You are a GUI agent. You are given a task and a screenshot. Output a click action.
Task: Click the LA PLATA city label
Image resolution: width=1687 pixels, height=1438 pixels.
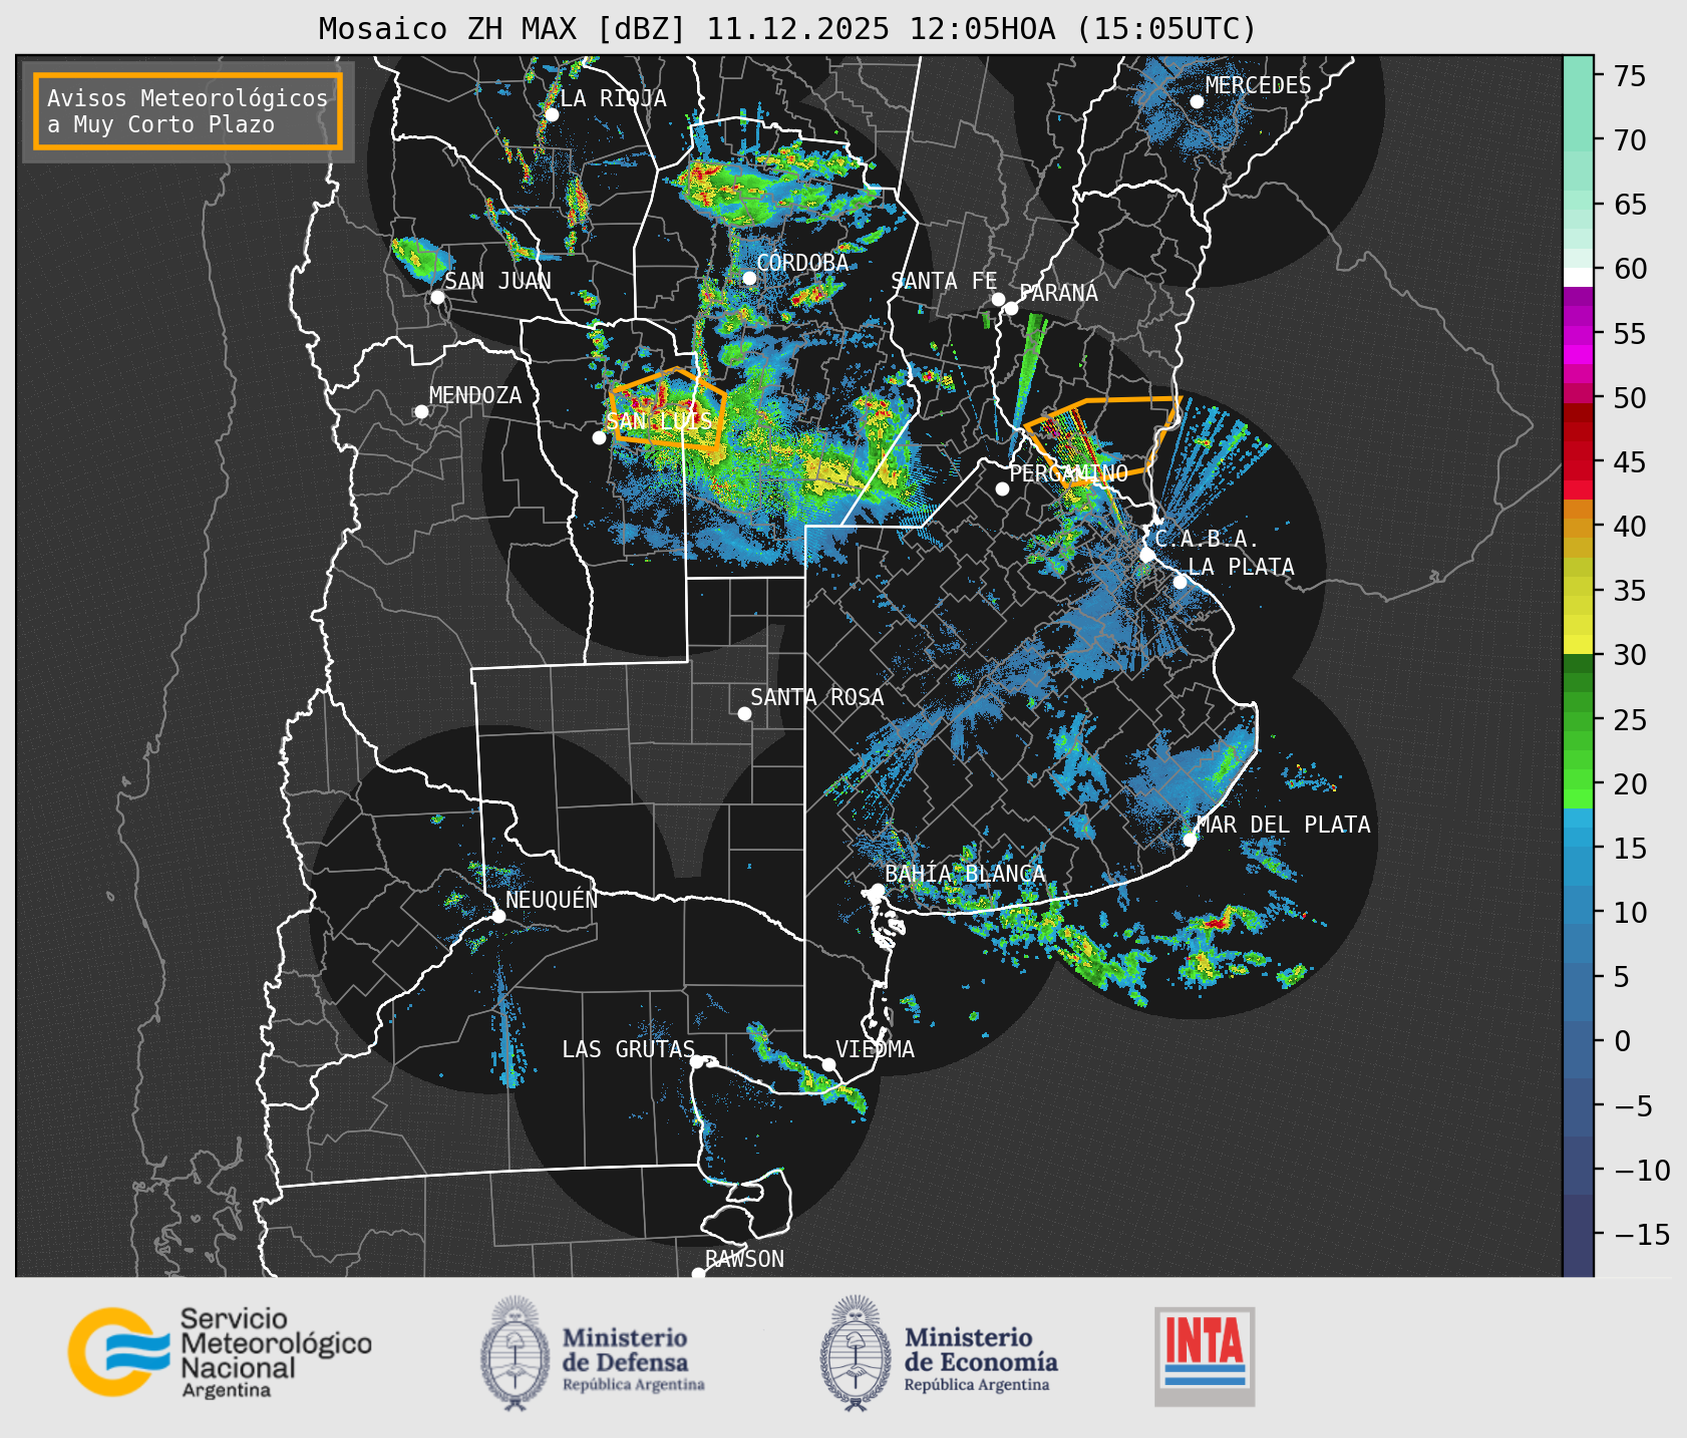(1241, 567)
